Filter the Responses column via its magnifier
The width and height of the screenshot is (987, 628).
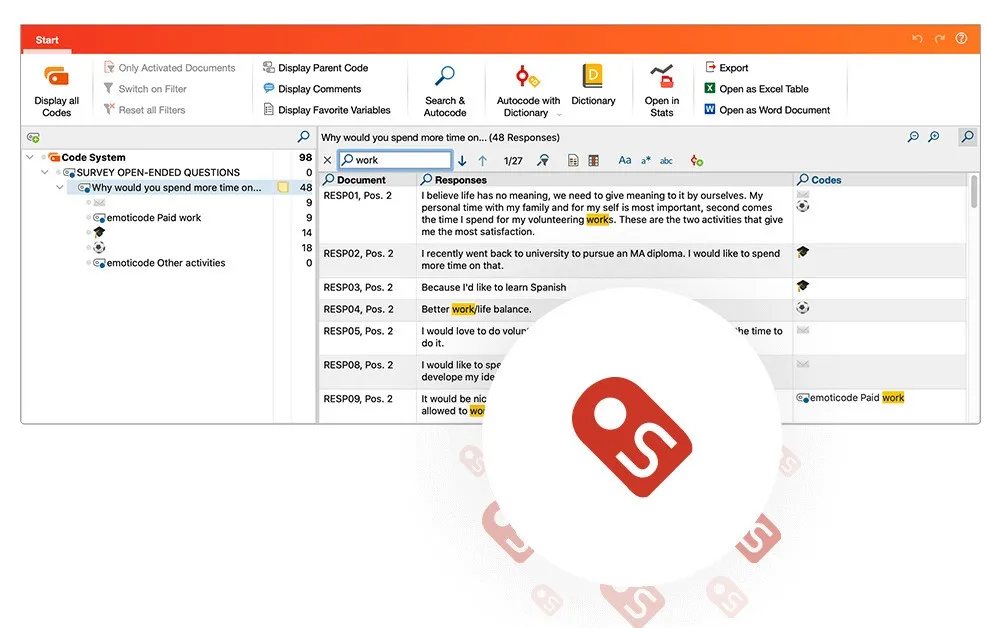click(427, 179)
